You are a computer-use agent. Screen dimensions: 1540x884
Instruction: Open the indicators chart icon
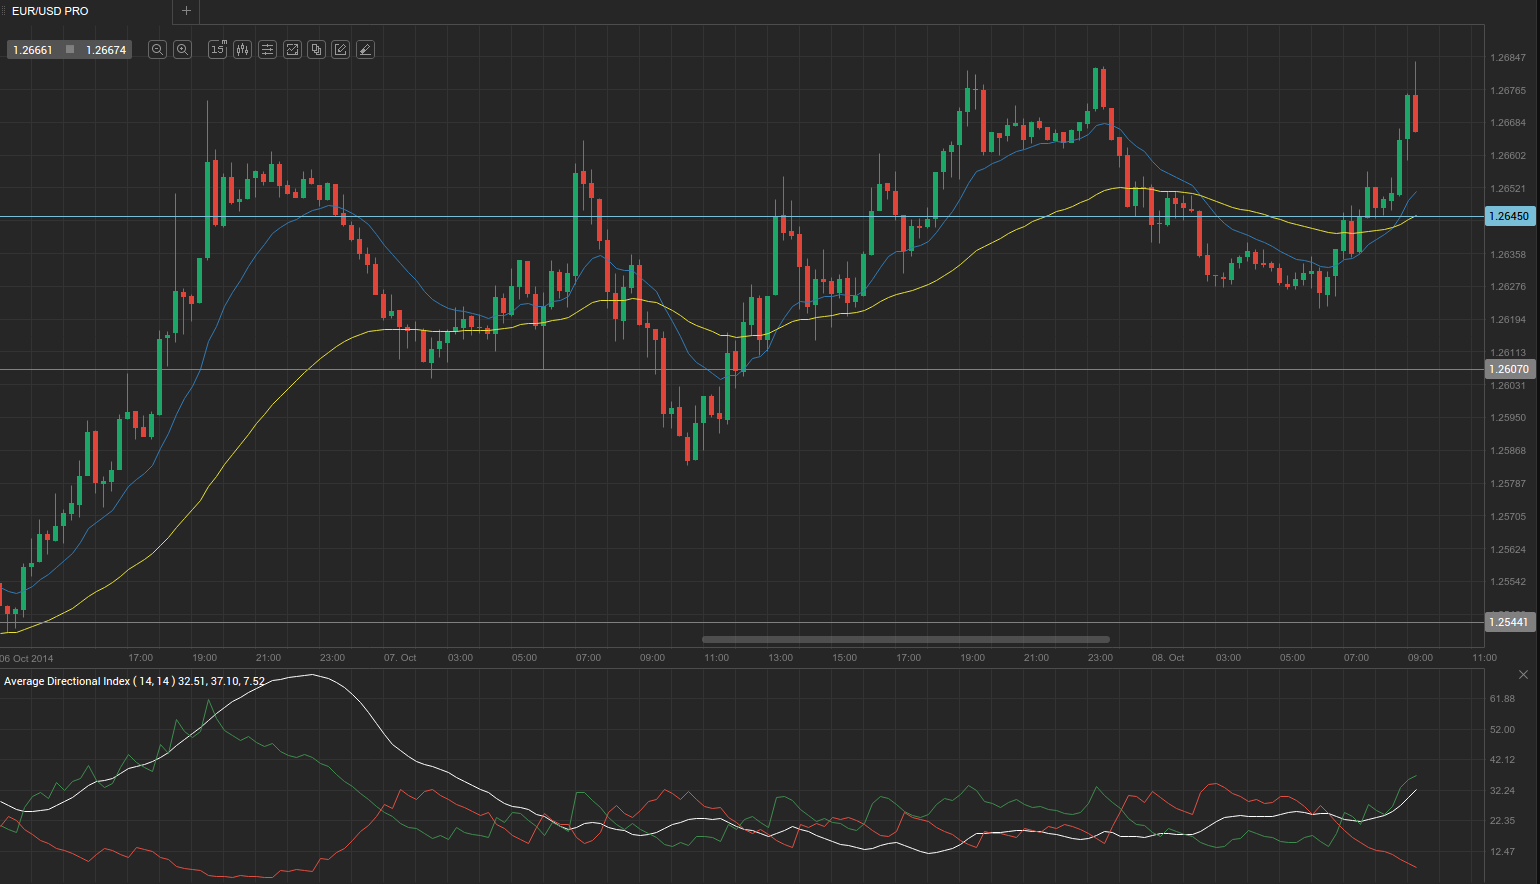click(x=292, y=49)
